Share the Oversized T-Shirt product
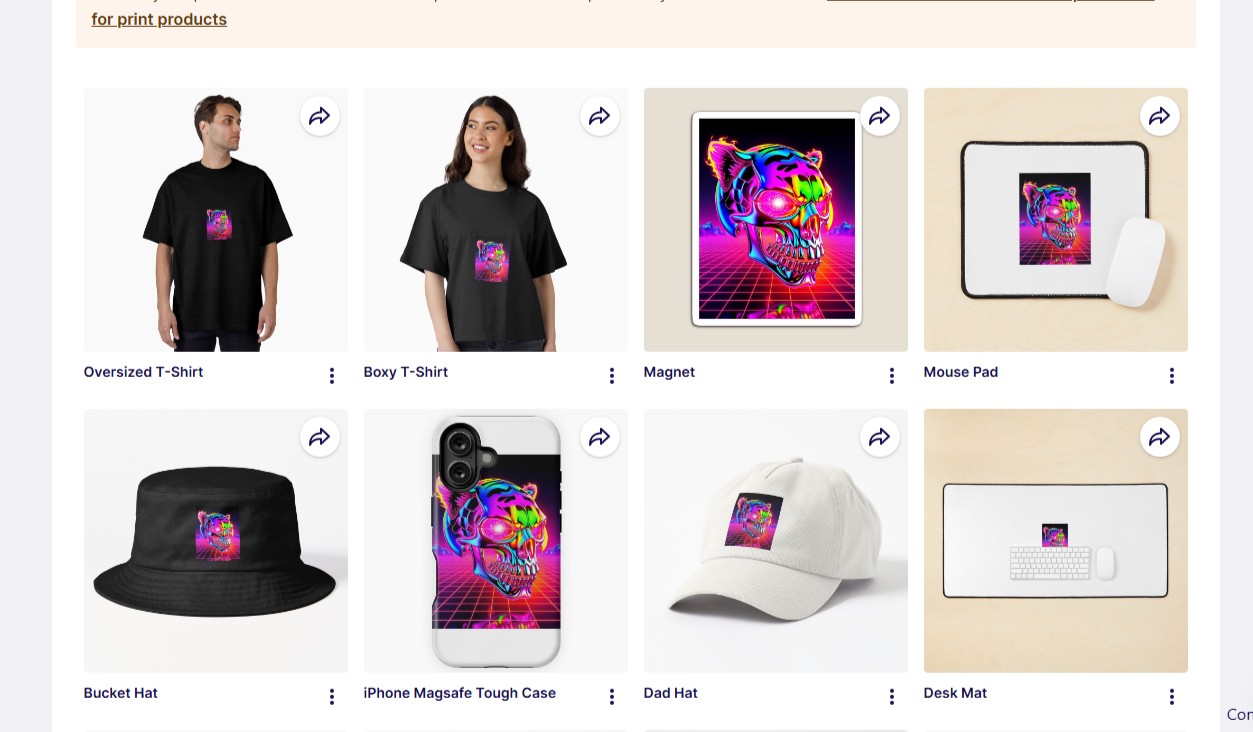Screen dimensions: 1253x732 click(x=320, y=116)
